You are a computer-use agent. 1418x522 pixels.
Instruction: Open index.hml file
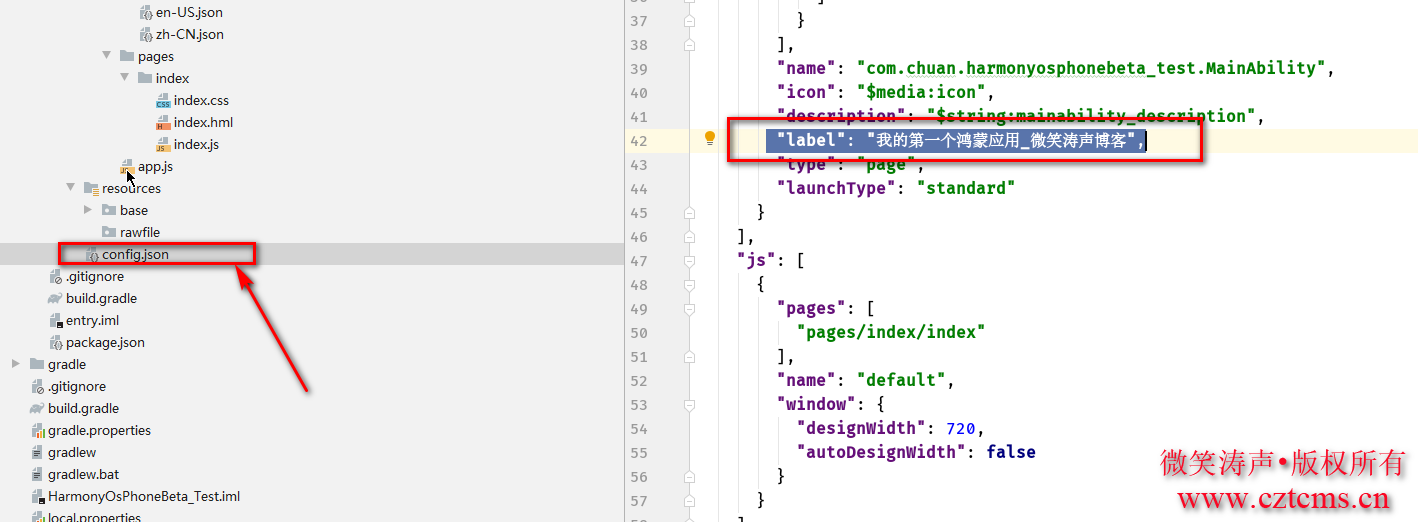coord(203,122)
